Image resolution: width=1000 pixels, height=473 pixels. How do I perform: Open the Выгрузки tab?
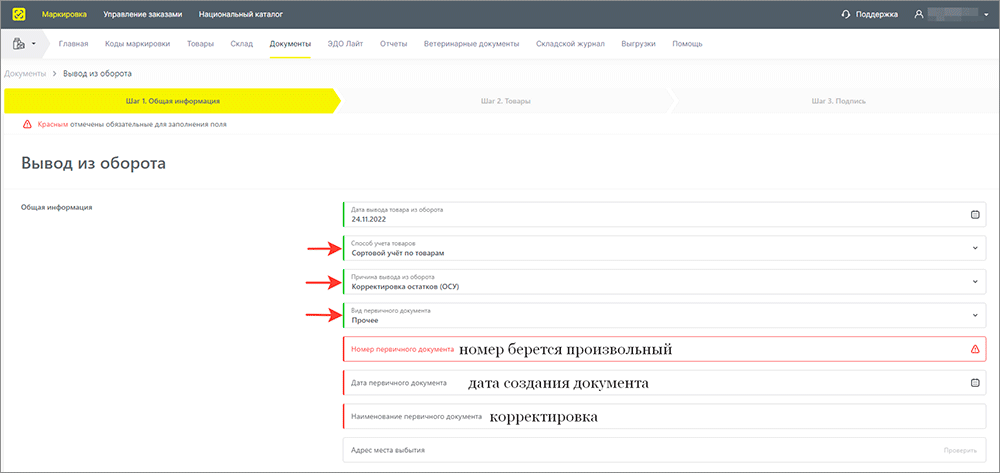pos(638,44)
